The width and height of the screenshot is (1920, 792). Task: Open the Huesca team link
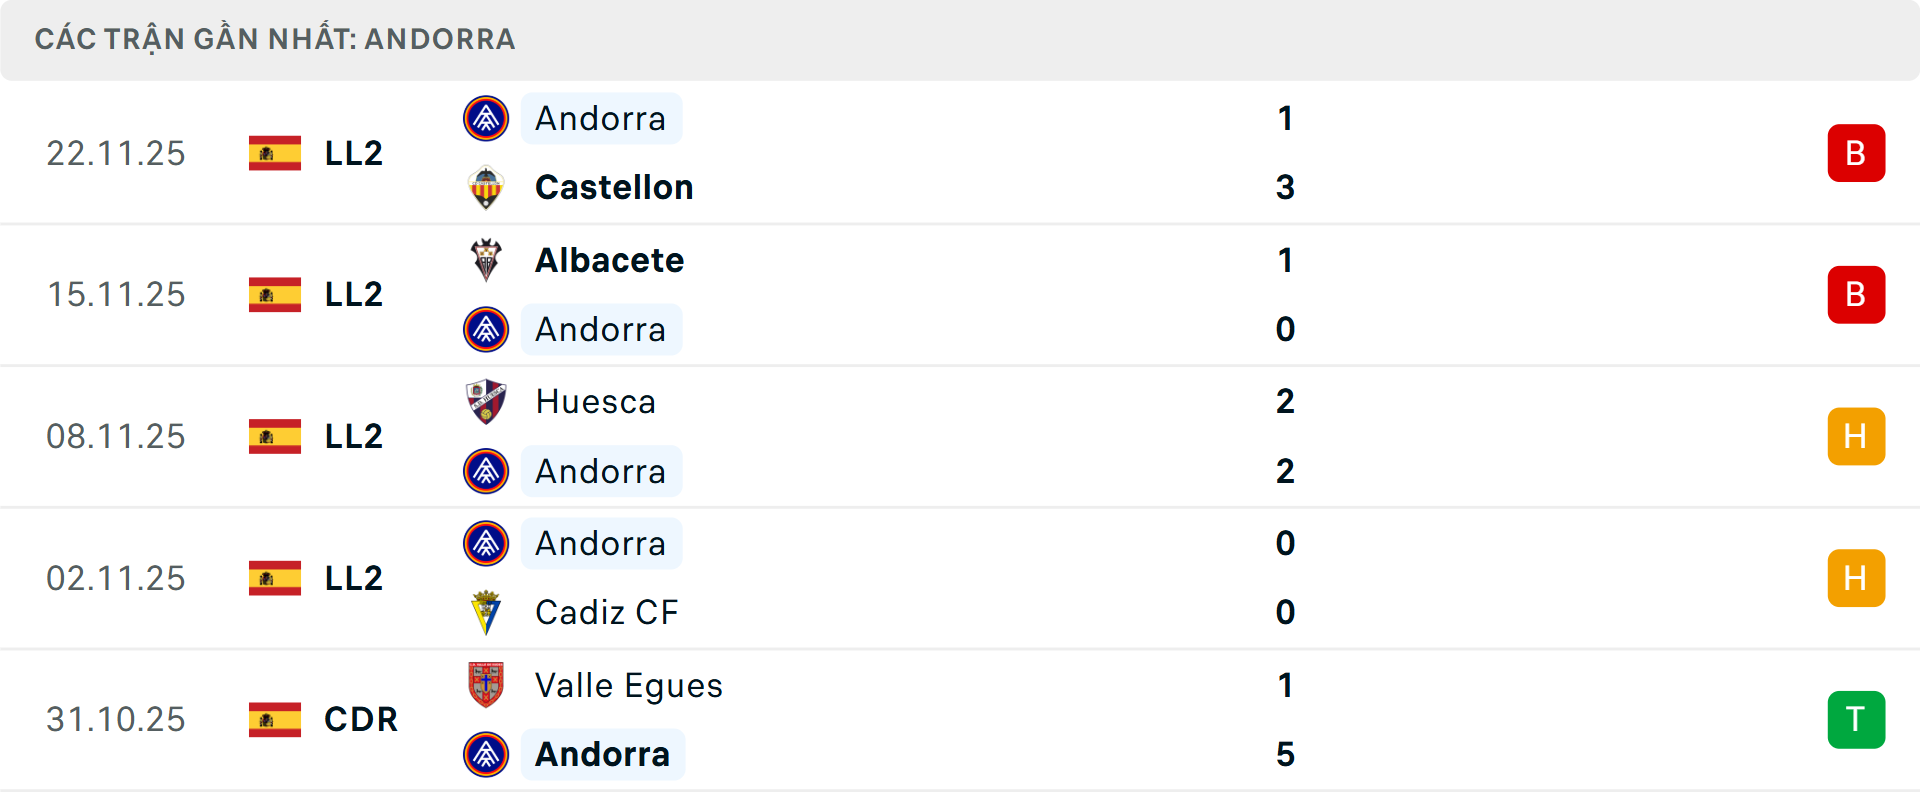595,402
